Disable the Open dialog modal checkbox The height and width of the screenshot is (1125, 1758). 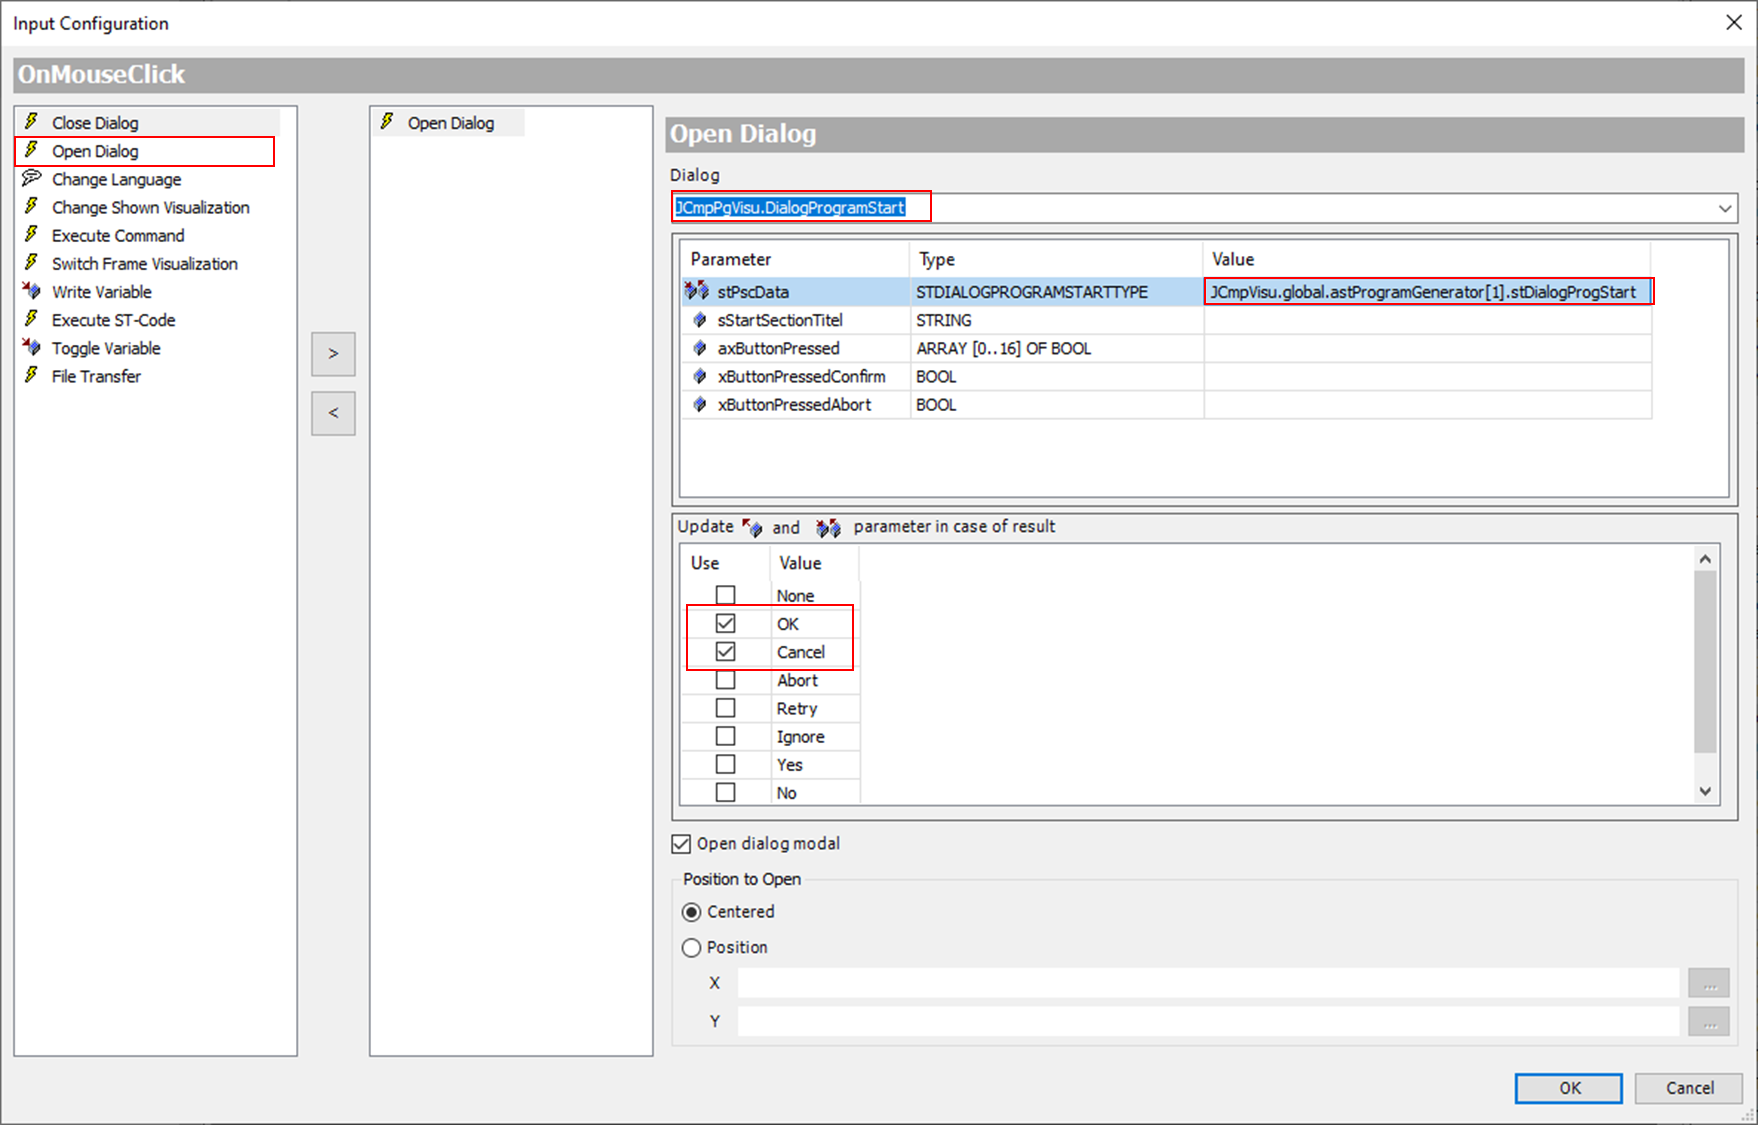(x=682, y=844)
